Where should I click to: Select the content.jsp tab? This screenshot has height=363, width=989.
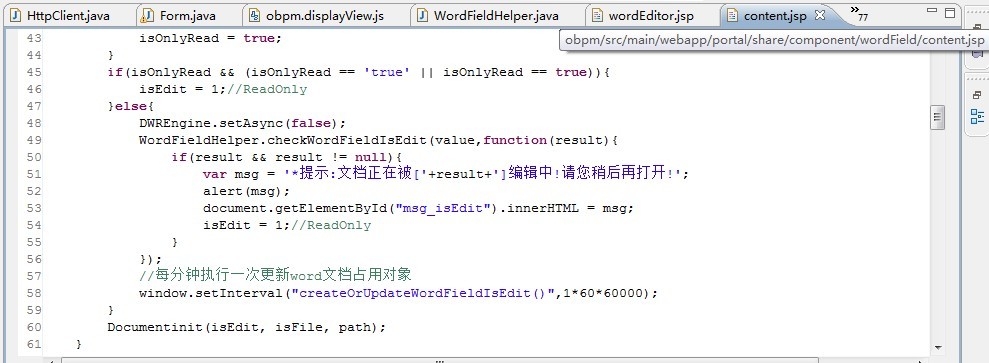point(775,16)
